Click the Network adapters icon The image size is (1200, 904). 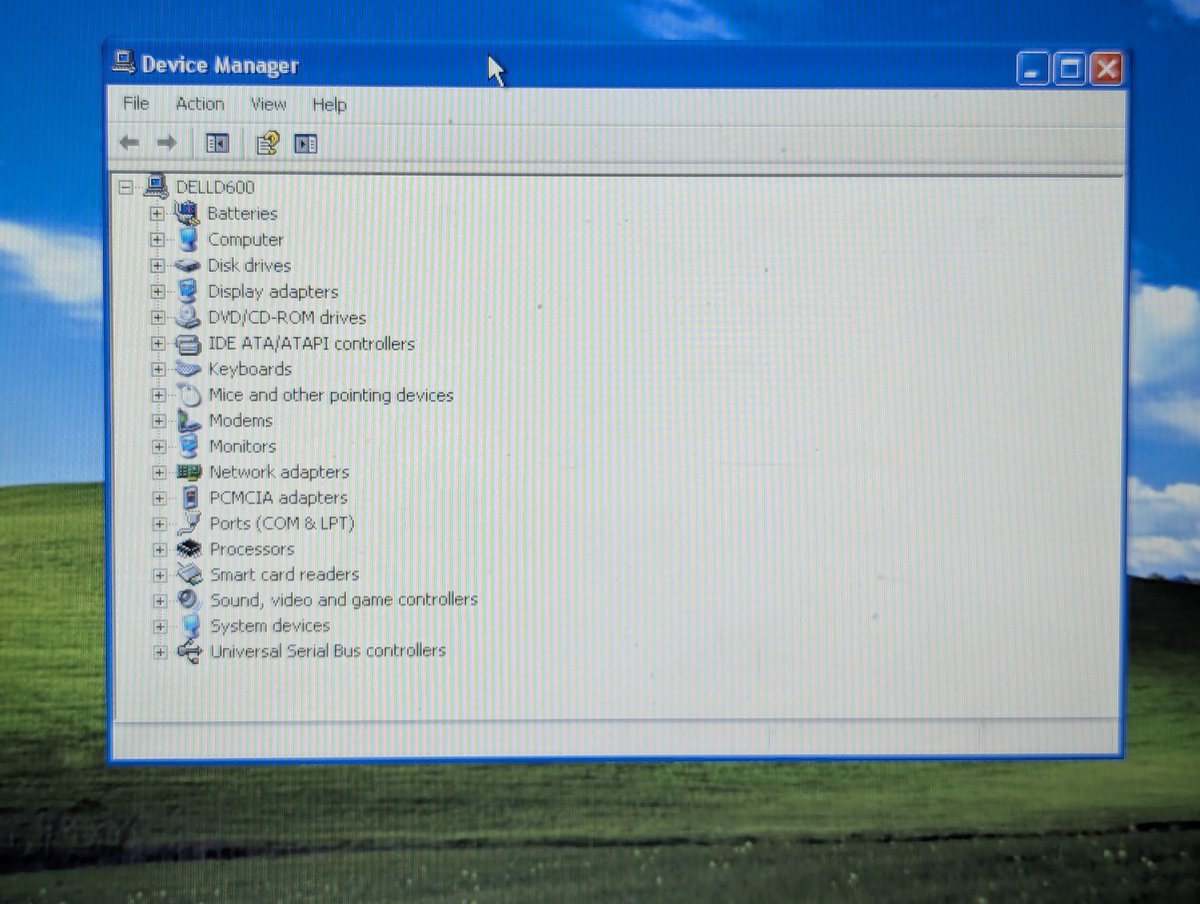coord(190,472)
